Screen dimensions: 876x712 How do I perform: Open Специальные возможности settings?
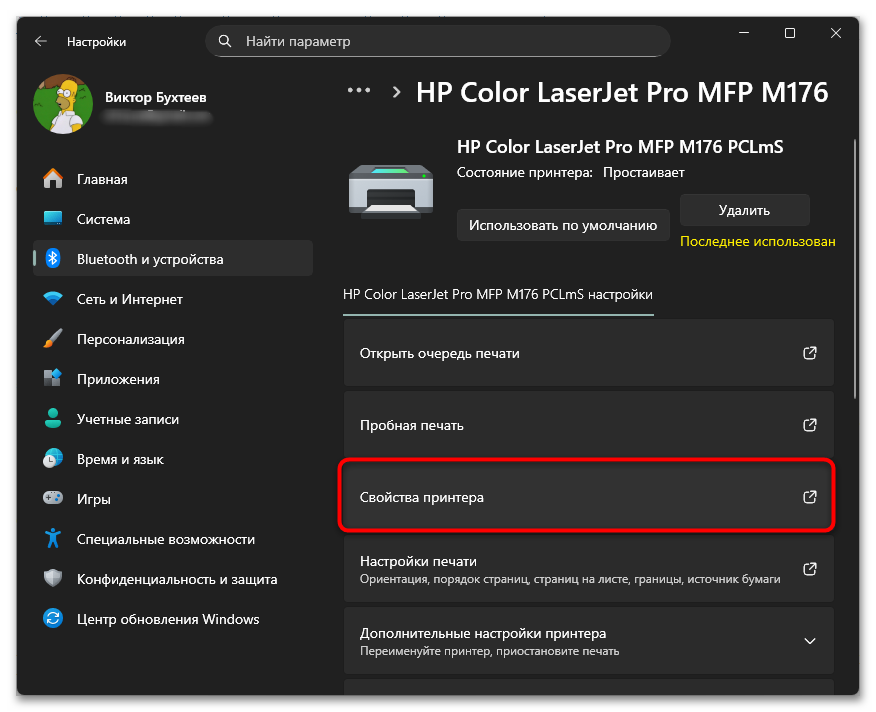point(173,539)
